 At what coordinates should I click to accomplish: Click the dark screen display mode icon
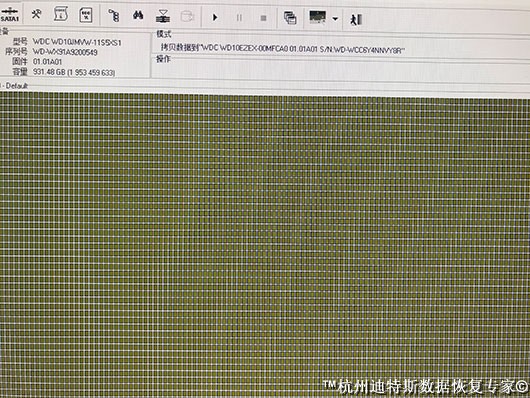click(317, 17)
